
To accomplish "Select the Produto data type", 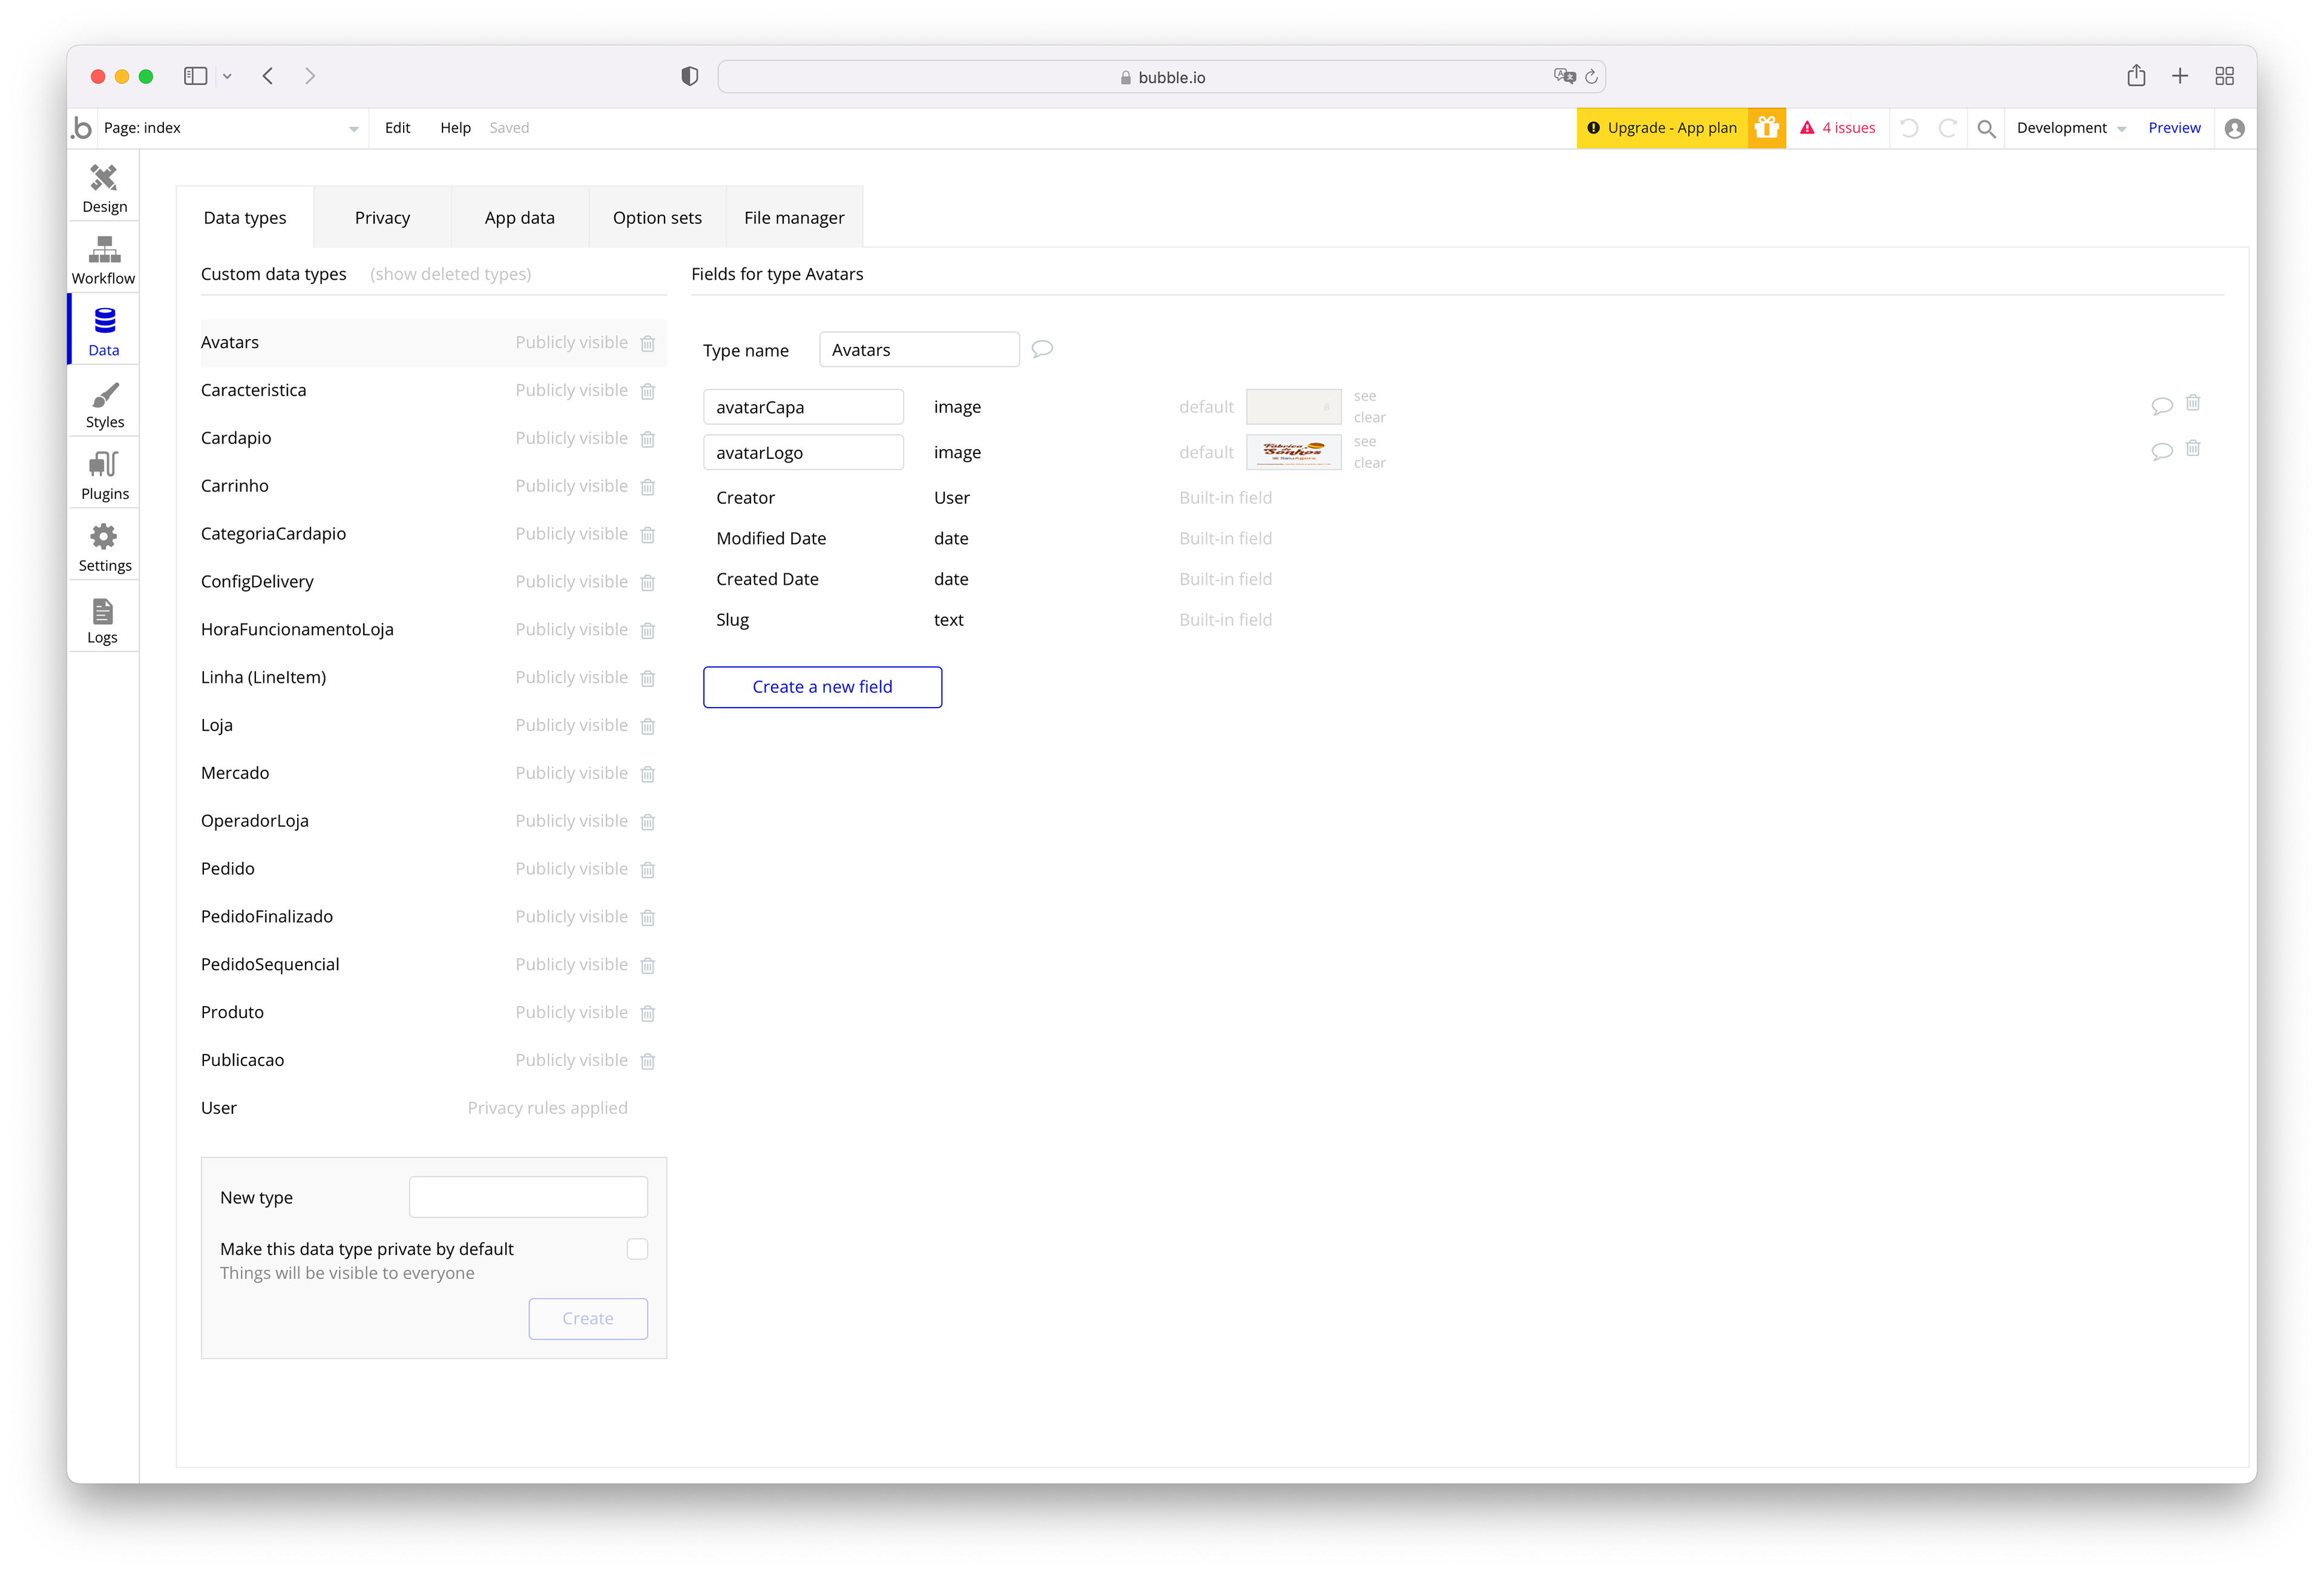I will pyautogui.click(x=433, y=1013).
